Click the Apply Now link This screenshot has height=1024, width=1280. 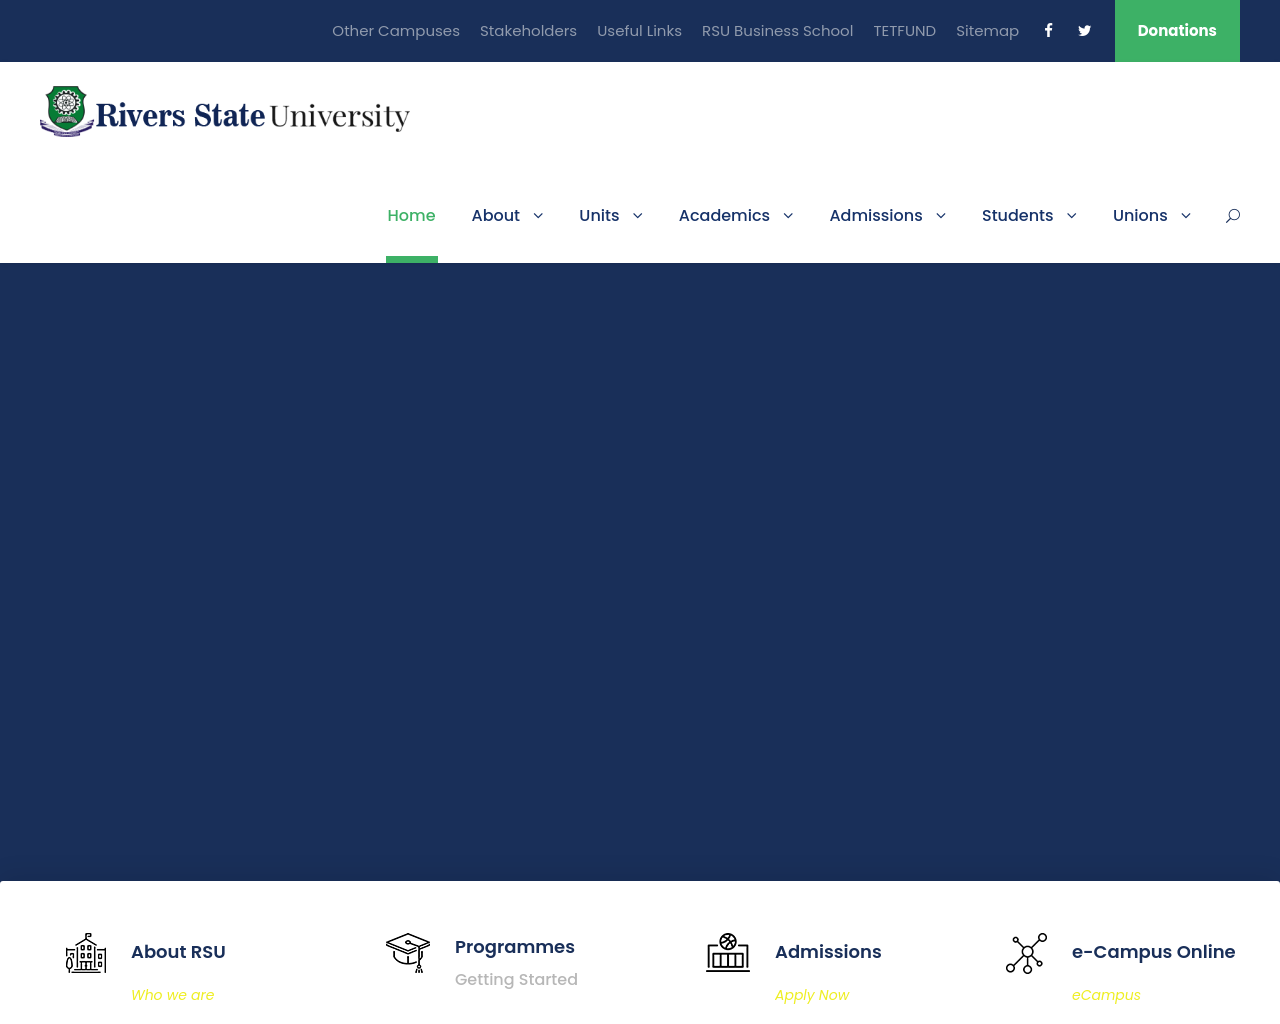coord(812,995)
